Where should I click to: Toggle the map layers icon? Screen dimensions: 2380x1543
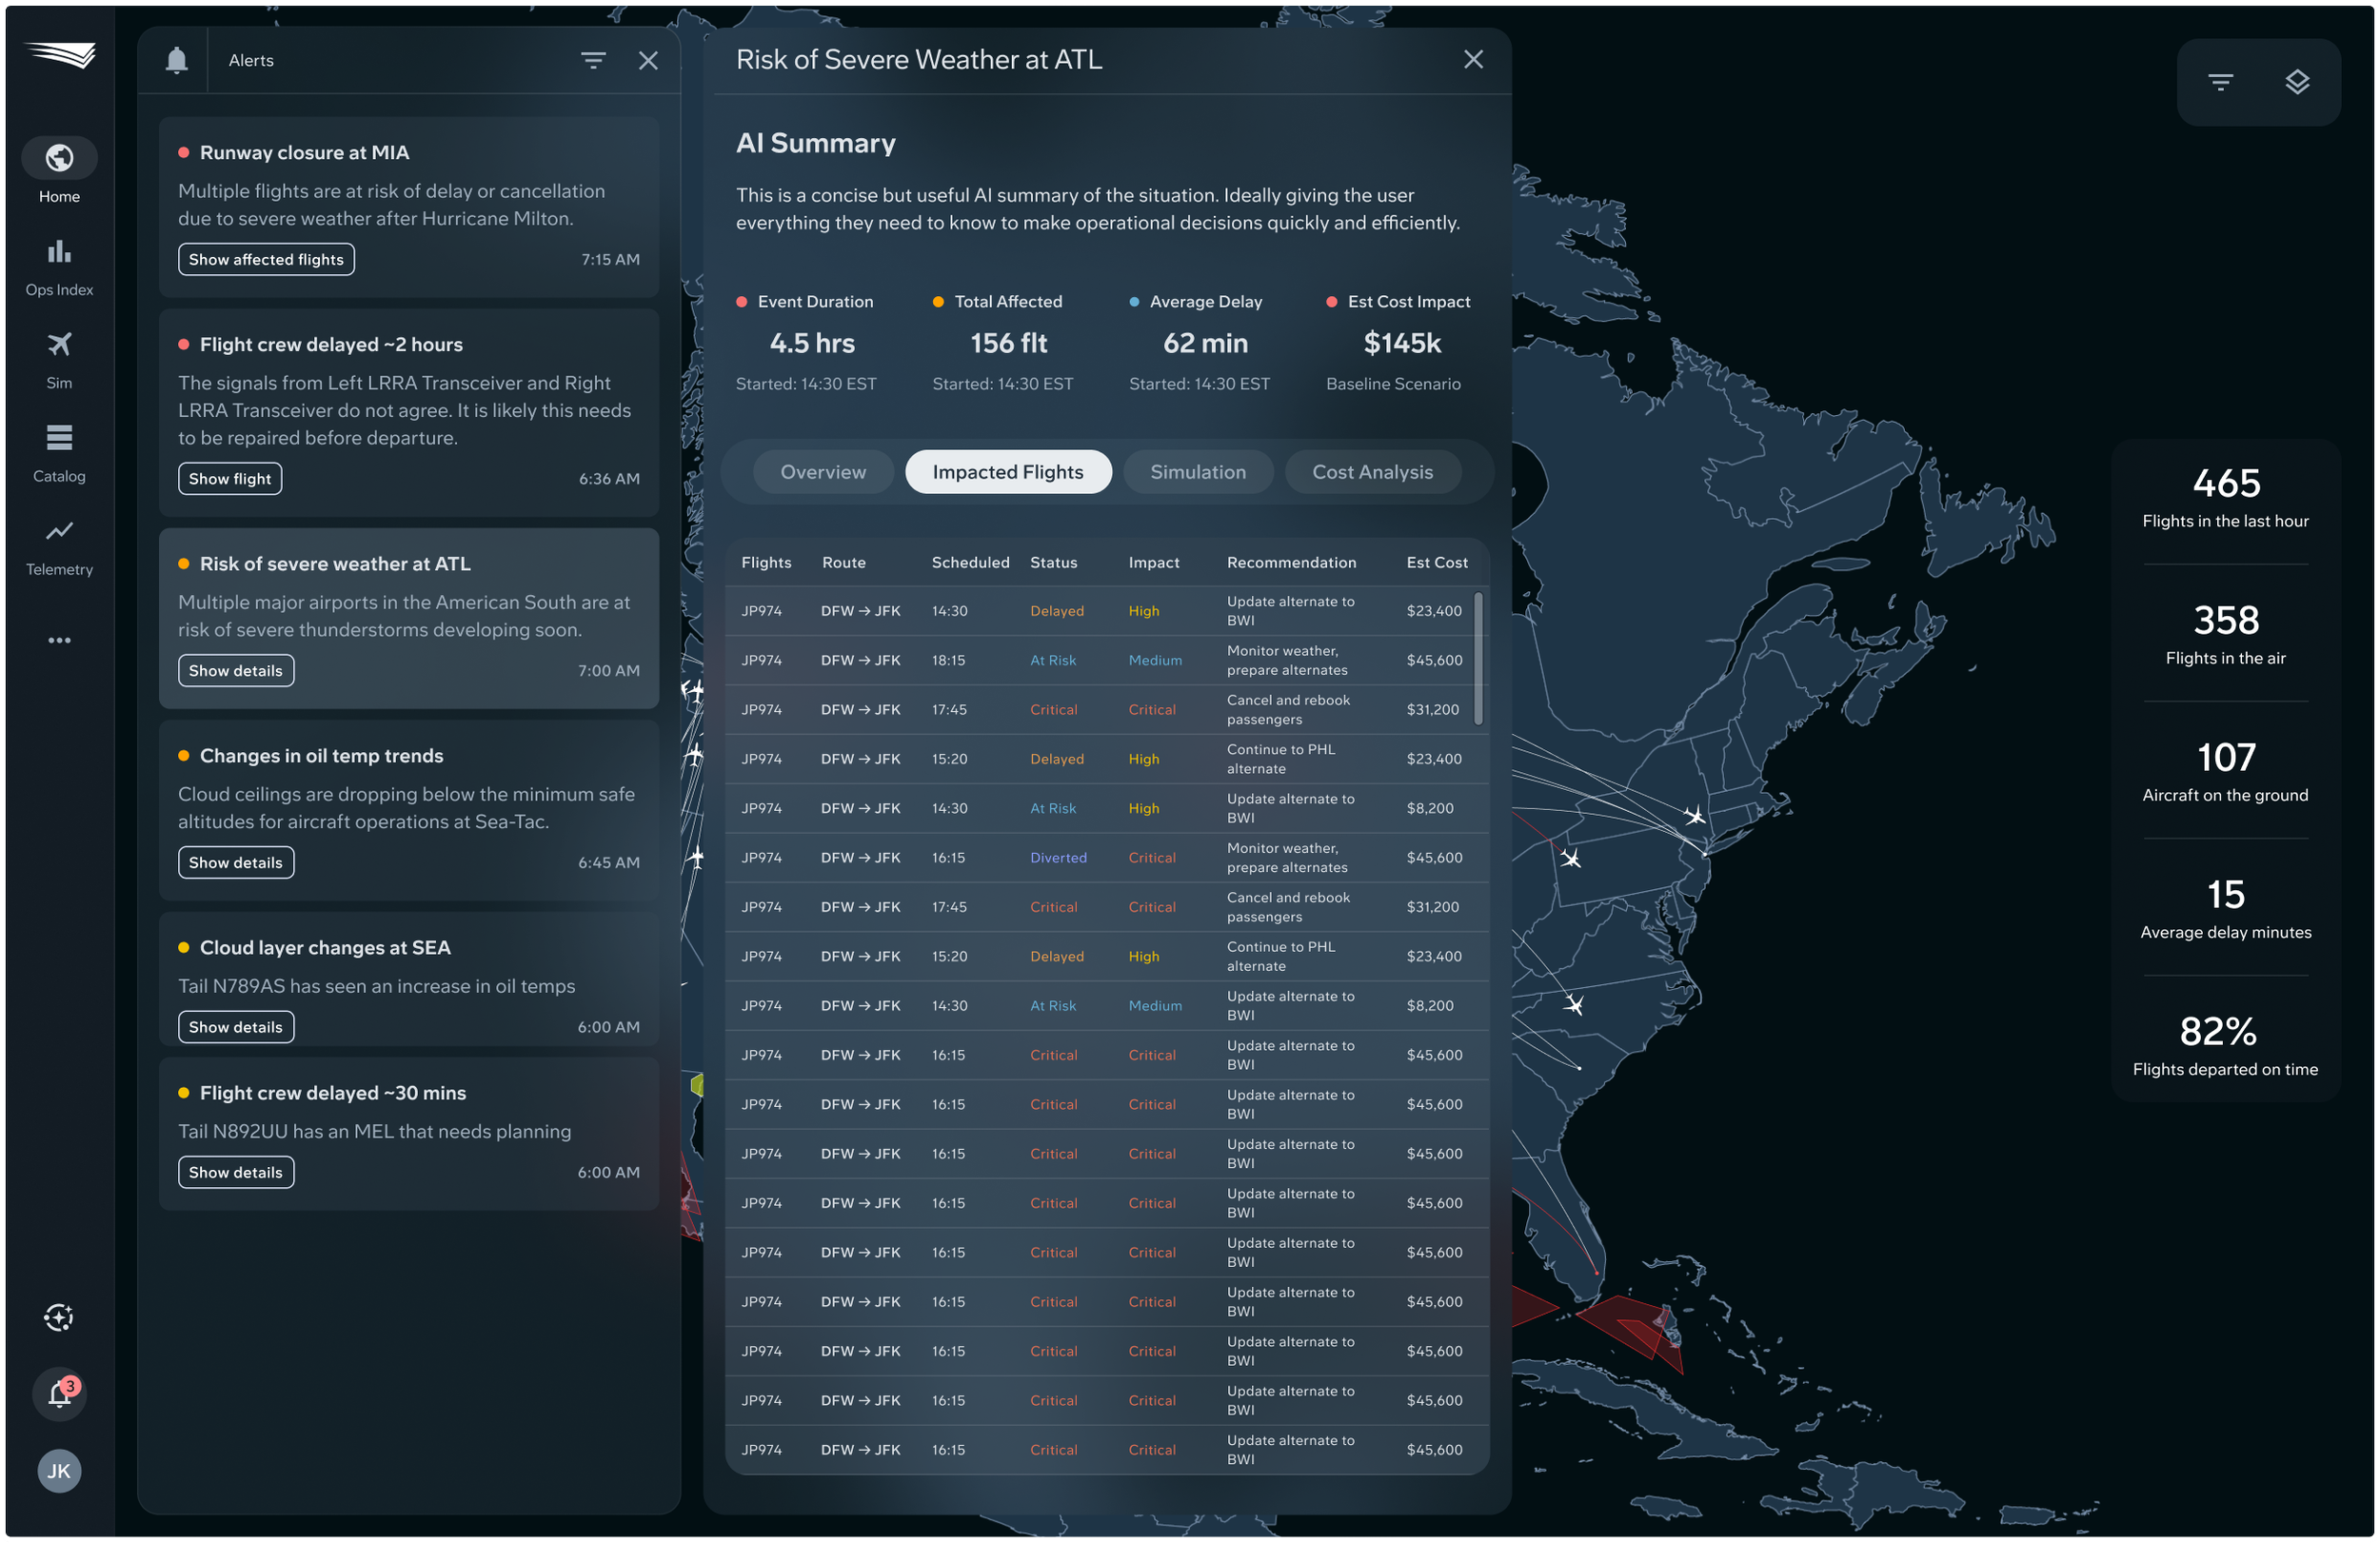tap(2297, 82)
